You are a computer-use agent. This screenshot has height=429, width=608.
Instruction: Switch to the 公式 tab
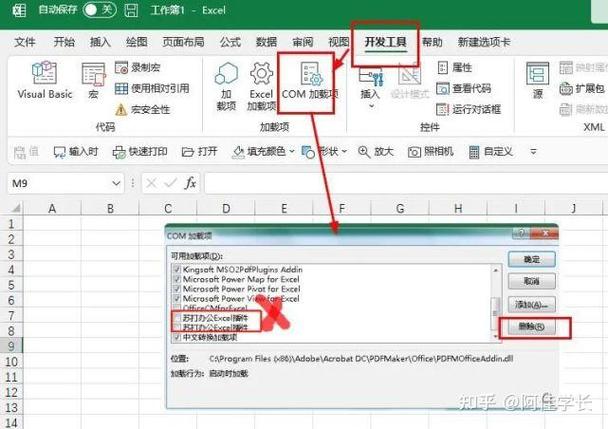click(x=230, y=42)
